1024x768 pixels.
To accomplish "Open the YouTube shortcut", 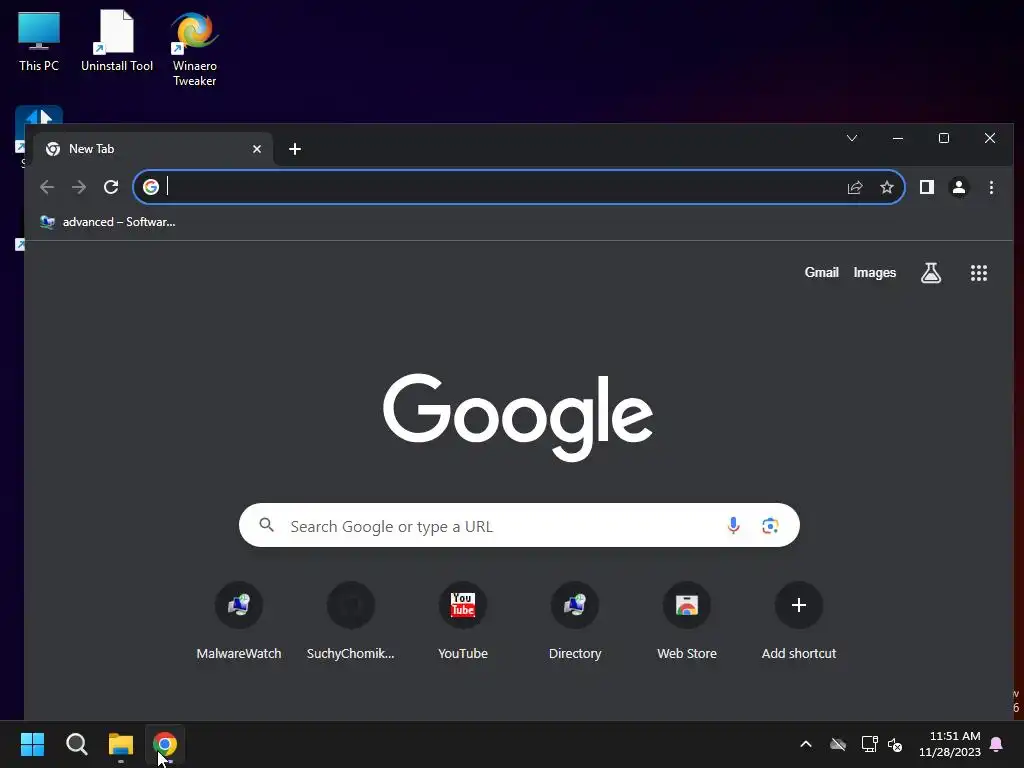I will click(463, 620).
